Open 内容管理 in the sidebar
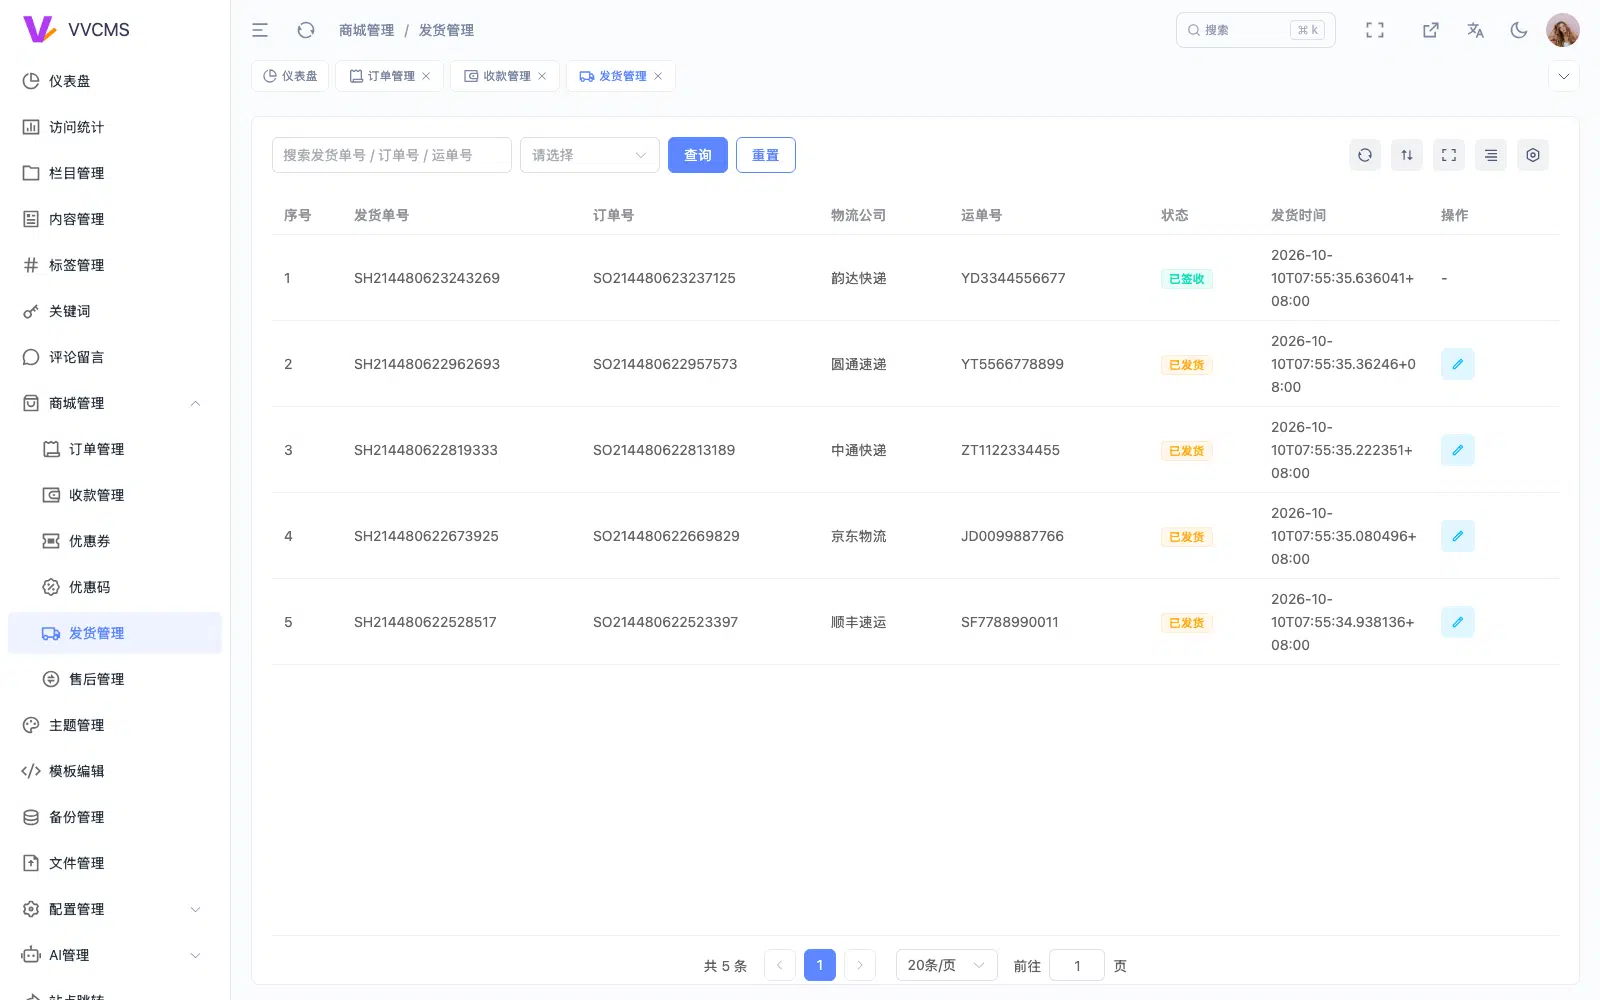 [x=115, y=219]
